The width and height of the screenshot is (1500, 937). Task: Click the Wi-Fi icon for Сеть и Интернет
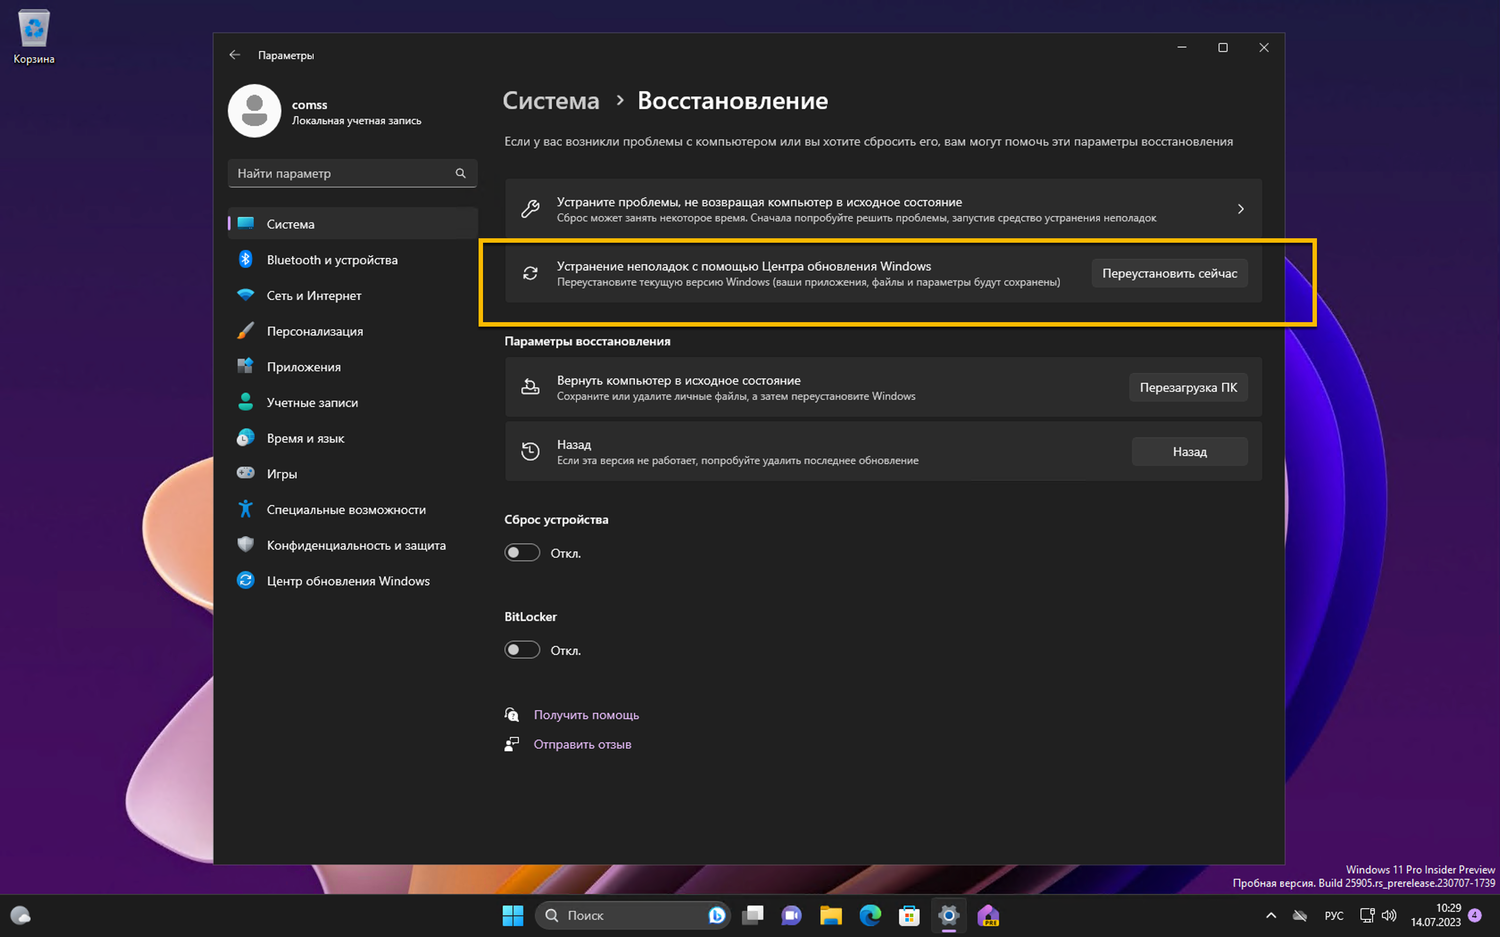point(245,295)
